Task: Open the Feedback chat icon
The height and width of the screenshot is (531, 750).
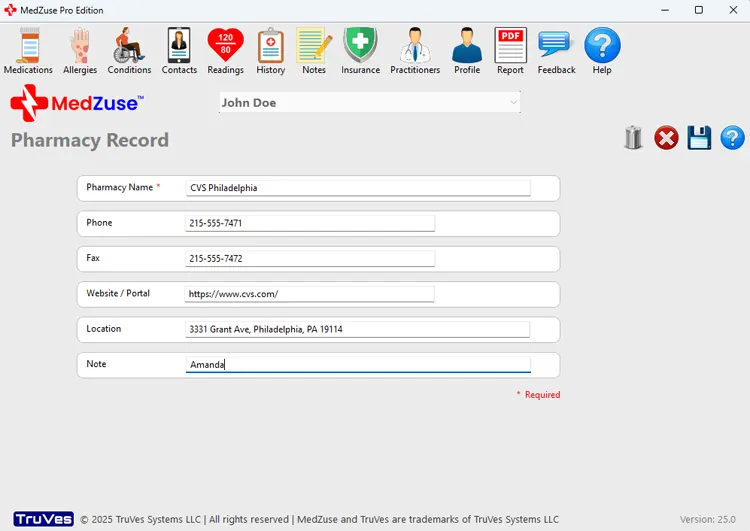Action: (556, 50)
